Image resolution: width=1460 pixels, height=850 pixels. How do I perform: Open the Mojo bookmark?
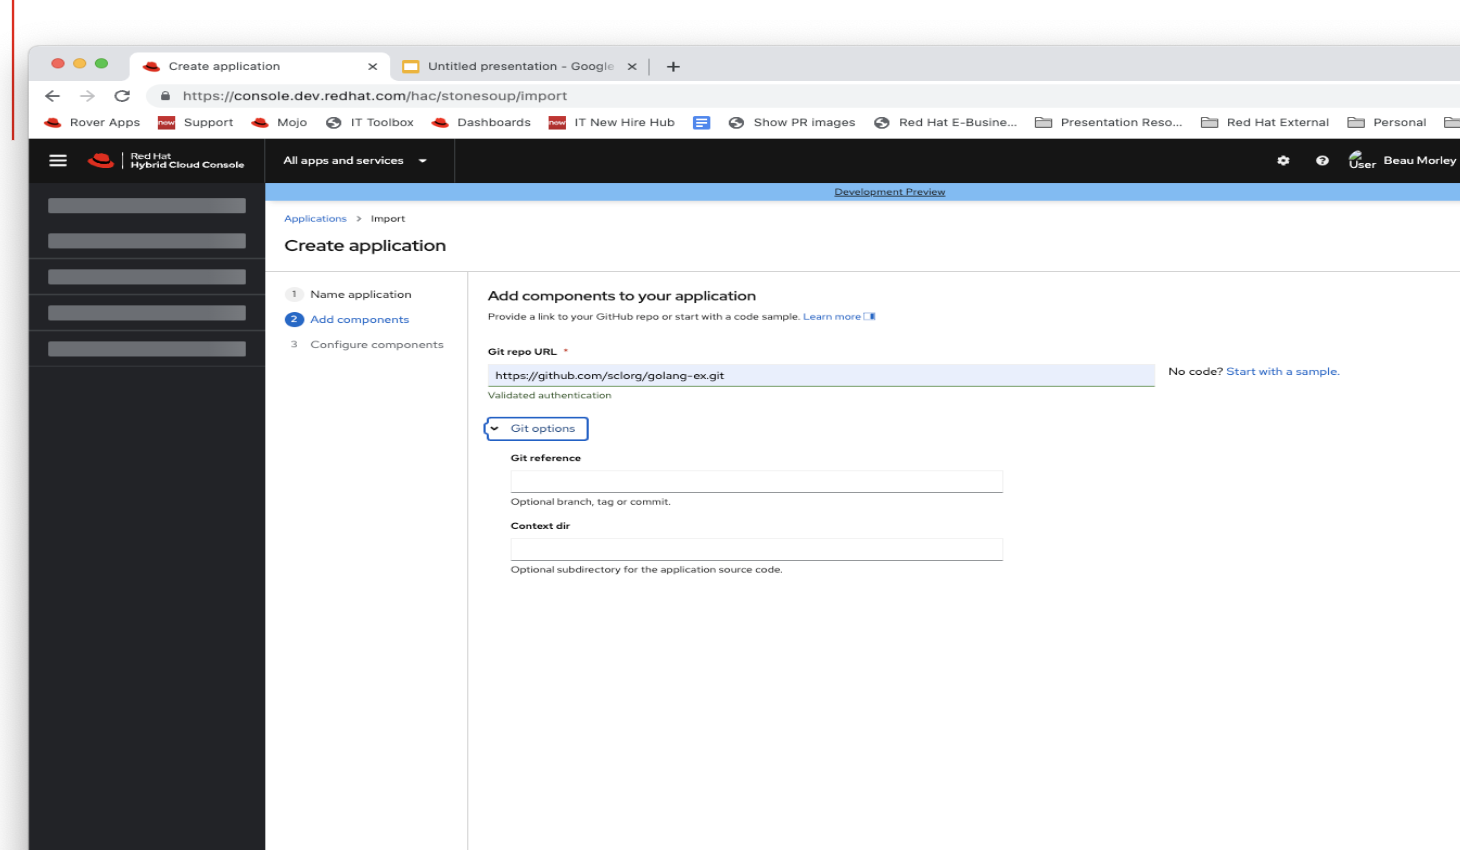279,123
